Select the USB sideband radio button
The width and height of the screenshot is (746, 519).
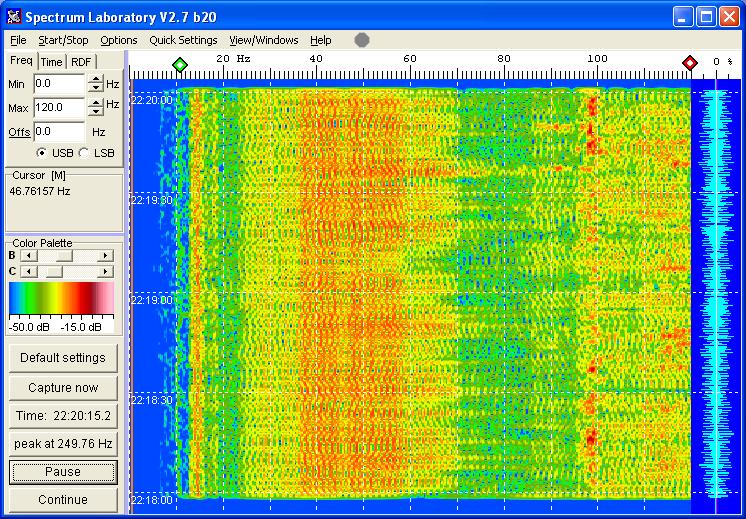[x=41, y=153]
